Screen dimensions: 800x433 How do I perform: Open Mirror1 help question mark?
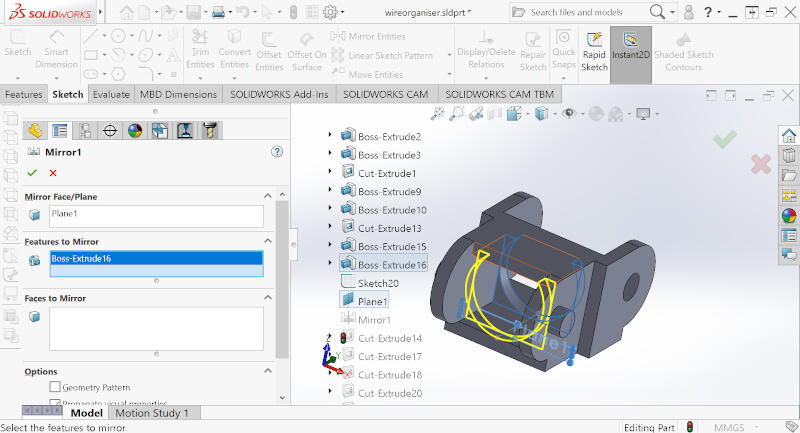[277, 151]
